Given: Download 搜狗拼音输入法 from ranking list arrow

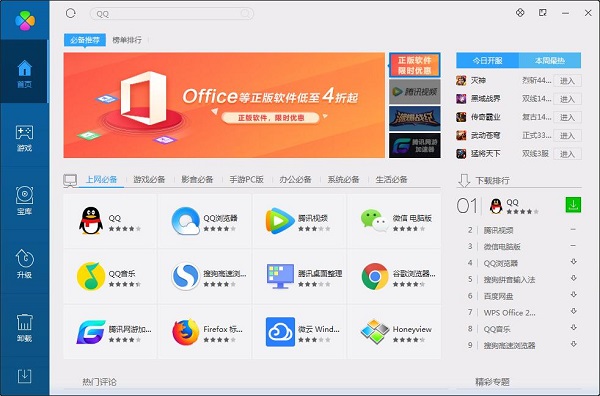Looking at the screenshot, I should tap(574, 279).
